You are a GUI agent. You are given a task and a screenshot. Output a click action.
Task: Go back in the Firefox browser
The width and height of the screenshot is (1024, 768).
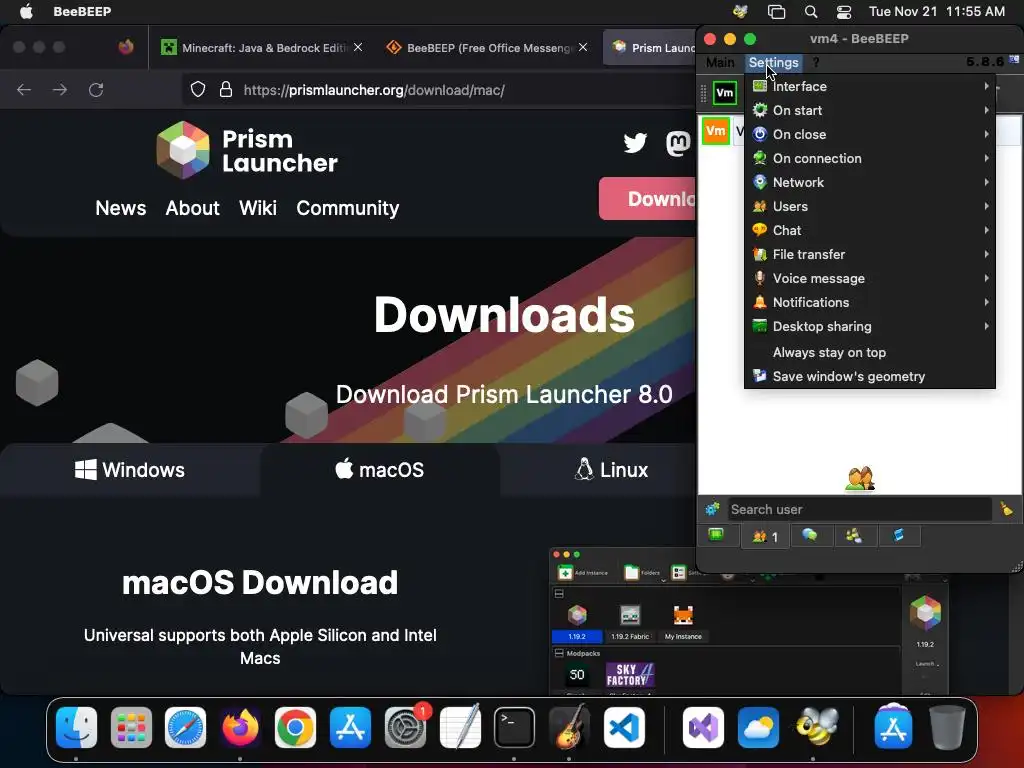pyautogui.click(x=24, y=90)
